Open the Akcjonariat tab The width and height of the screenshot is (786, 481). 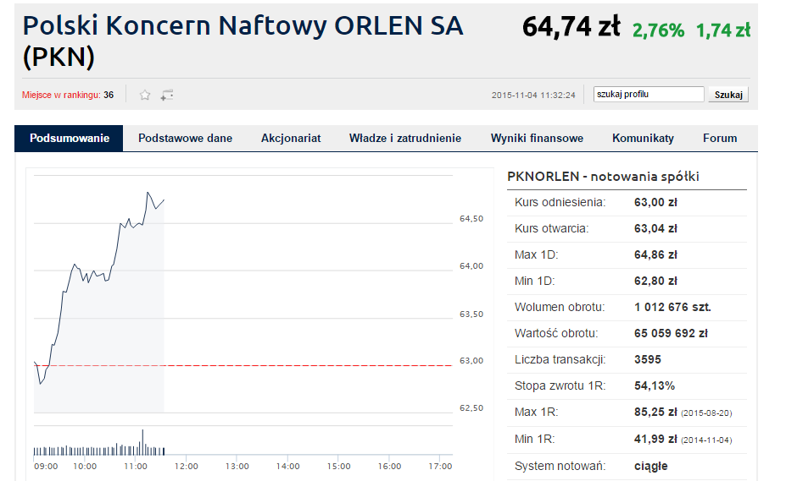(x=290, y=138)
